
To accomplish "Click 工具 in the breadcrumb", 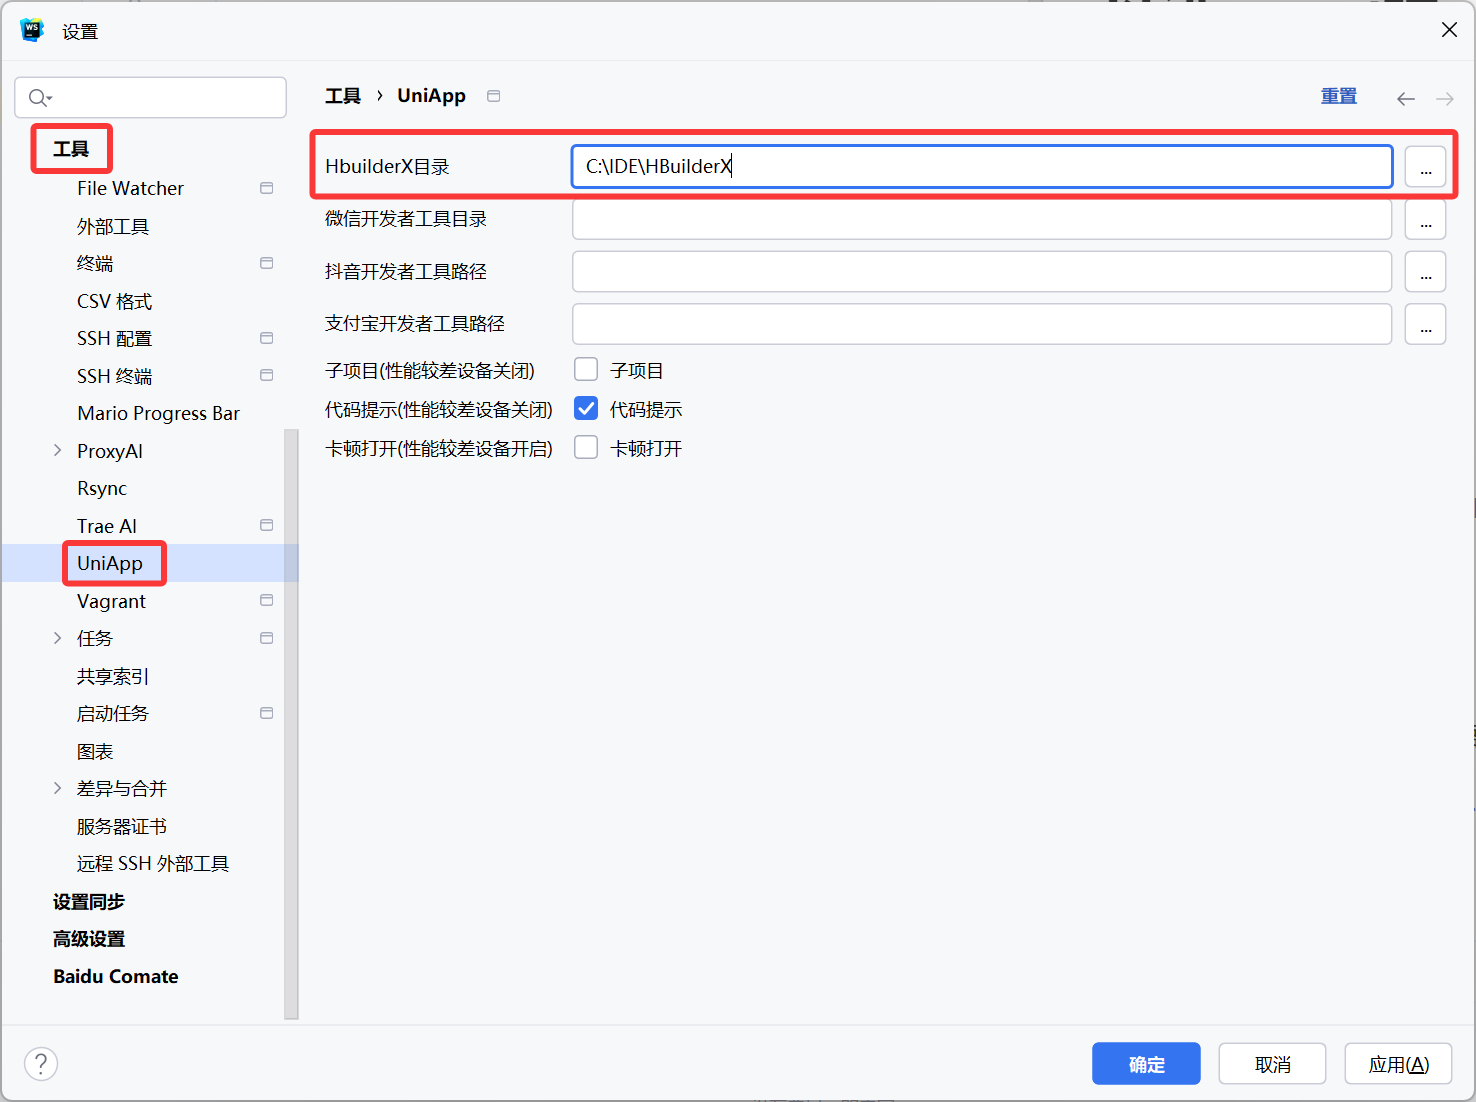I will [x=343, y=96].
